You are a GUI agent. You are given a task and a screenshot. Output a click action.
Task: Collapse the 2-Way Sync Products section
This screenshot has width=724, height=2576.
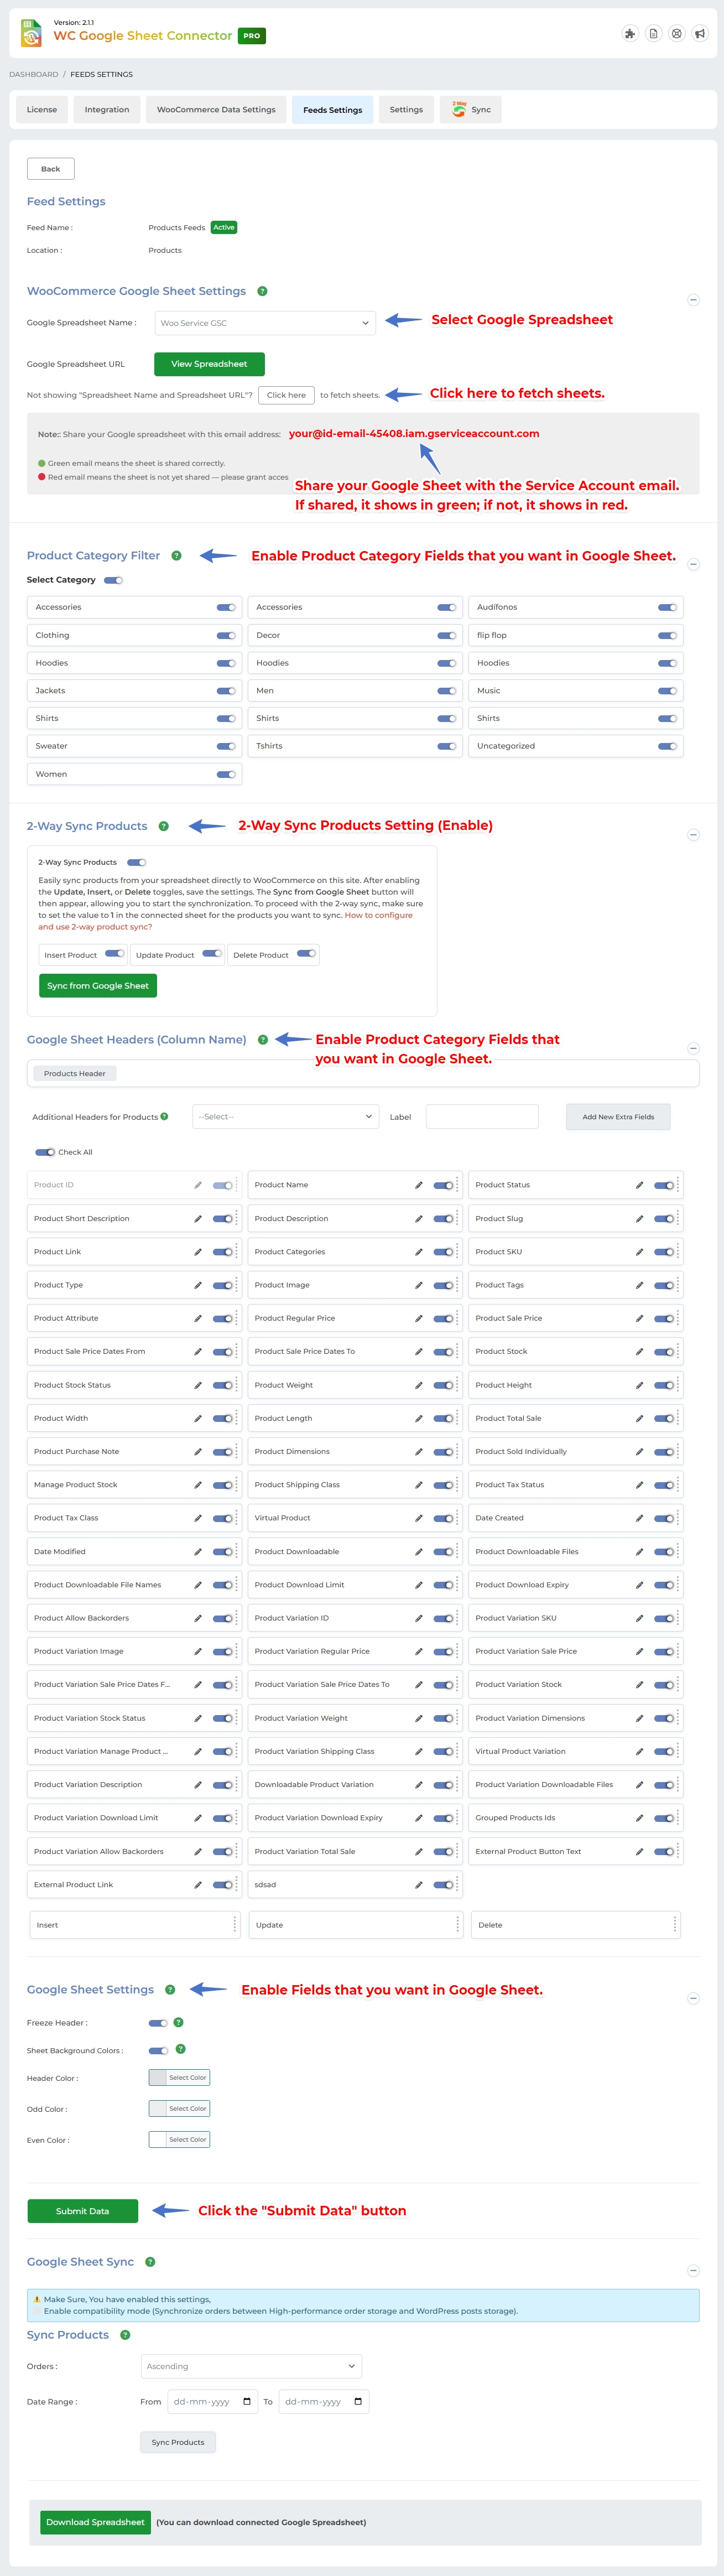click(x=693, y=835)
